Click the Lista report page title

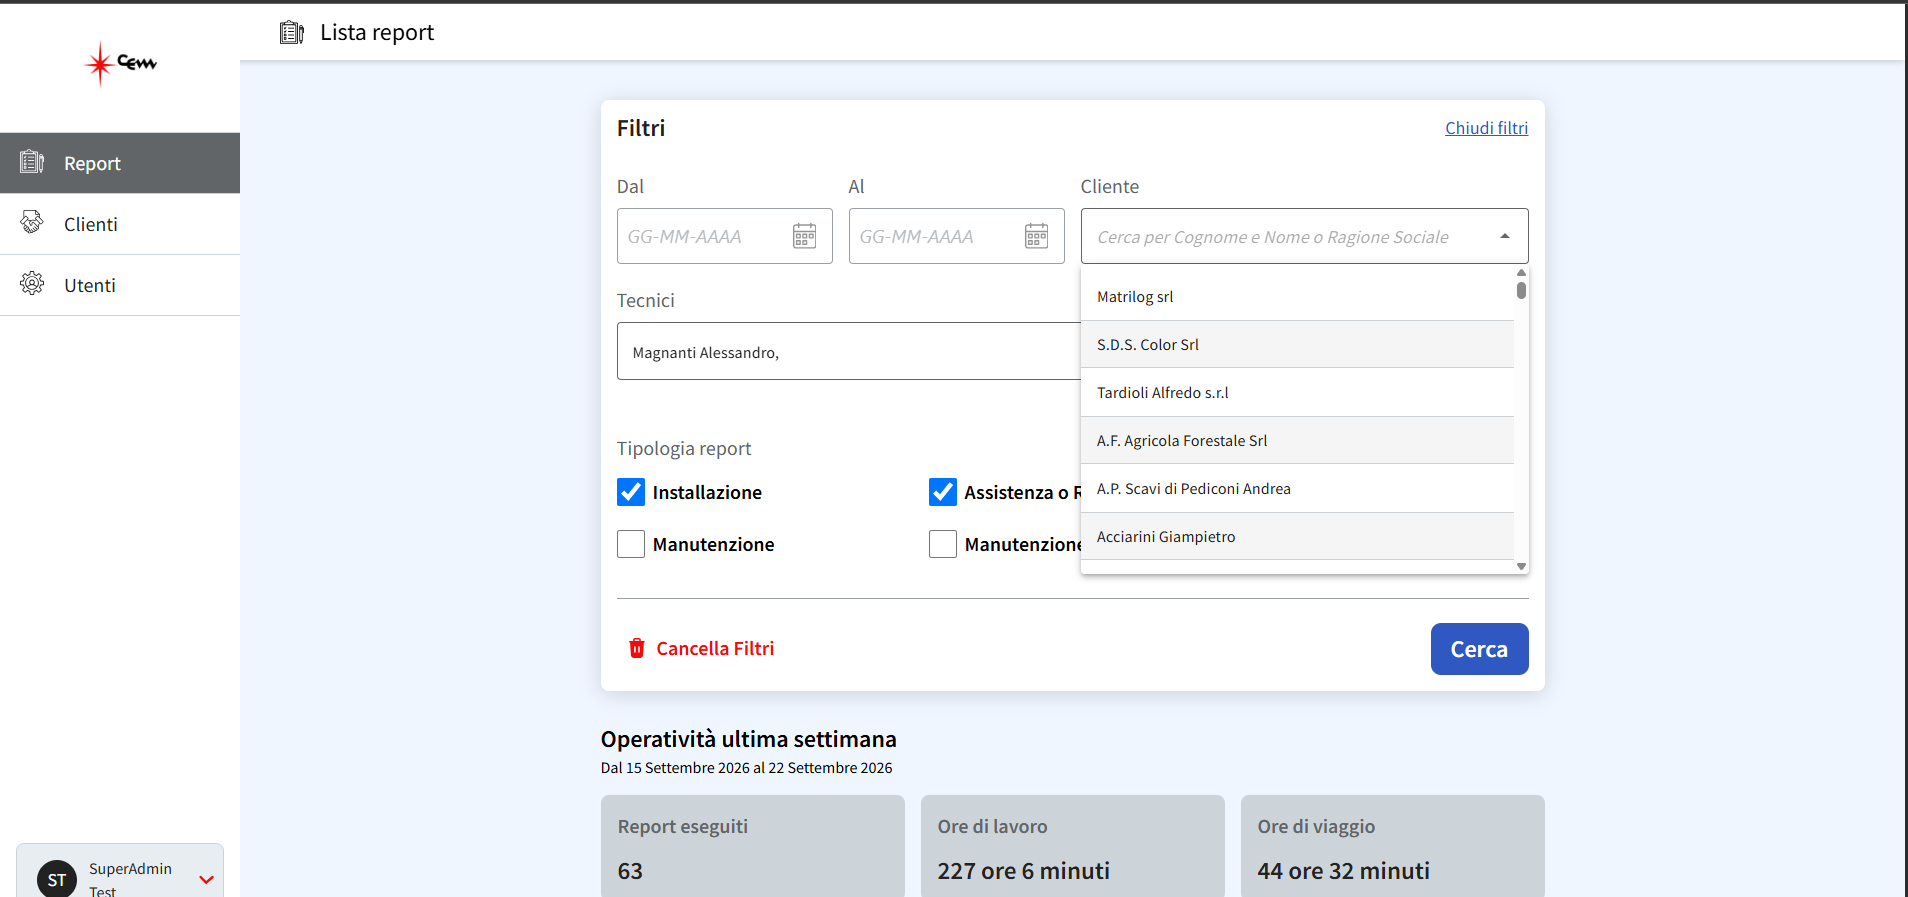click(x=377, y=32)
